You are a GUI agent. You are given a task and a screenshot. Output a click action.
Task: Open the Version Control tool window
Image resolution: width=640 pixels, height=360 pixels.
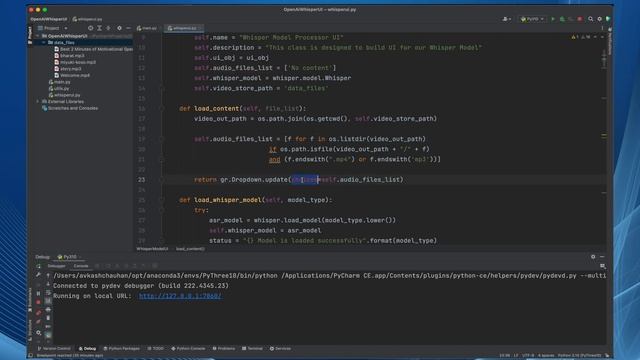[54, 349]
